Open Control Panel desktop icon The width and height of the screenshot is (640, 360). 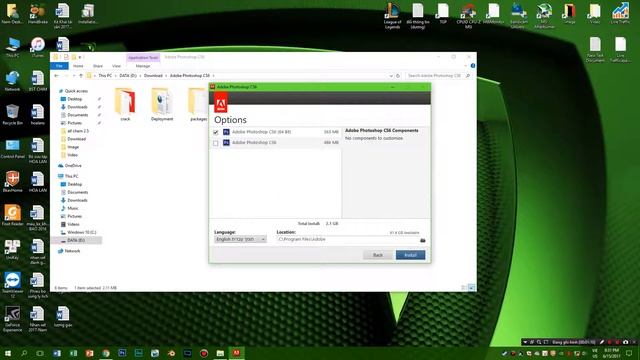pyautogui.click(x=13, y=149)
